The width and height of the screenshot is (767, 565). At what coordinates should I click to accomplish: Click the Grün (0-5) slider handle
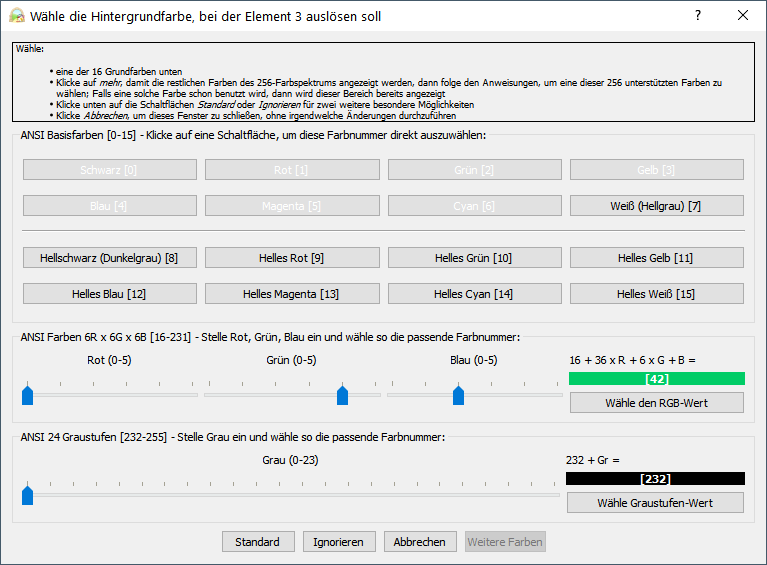pyautogui.click(x=342, y=395)
